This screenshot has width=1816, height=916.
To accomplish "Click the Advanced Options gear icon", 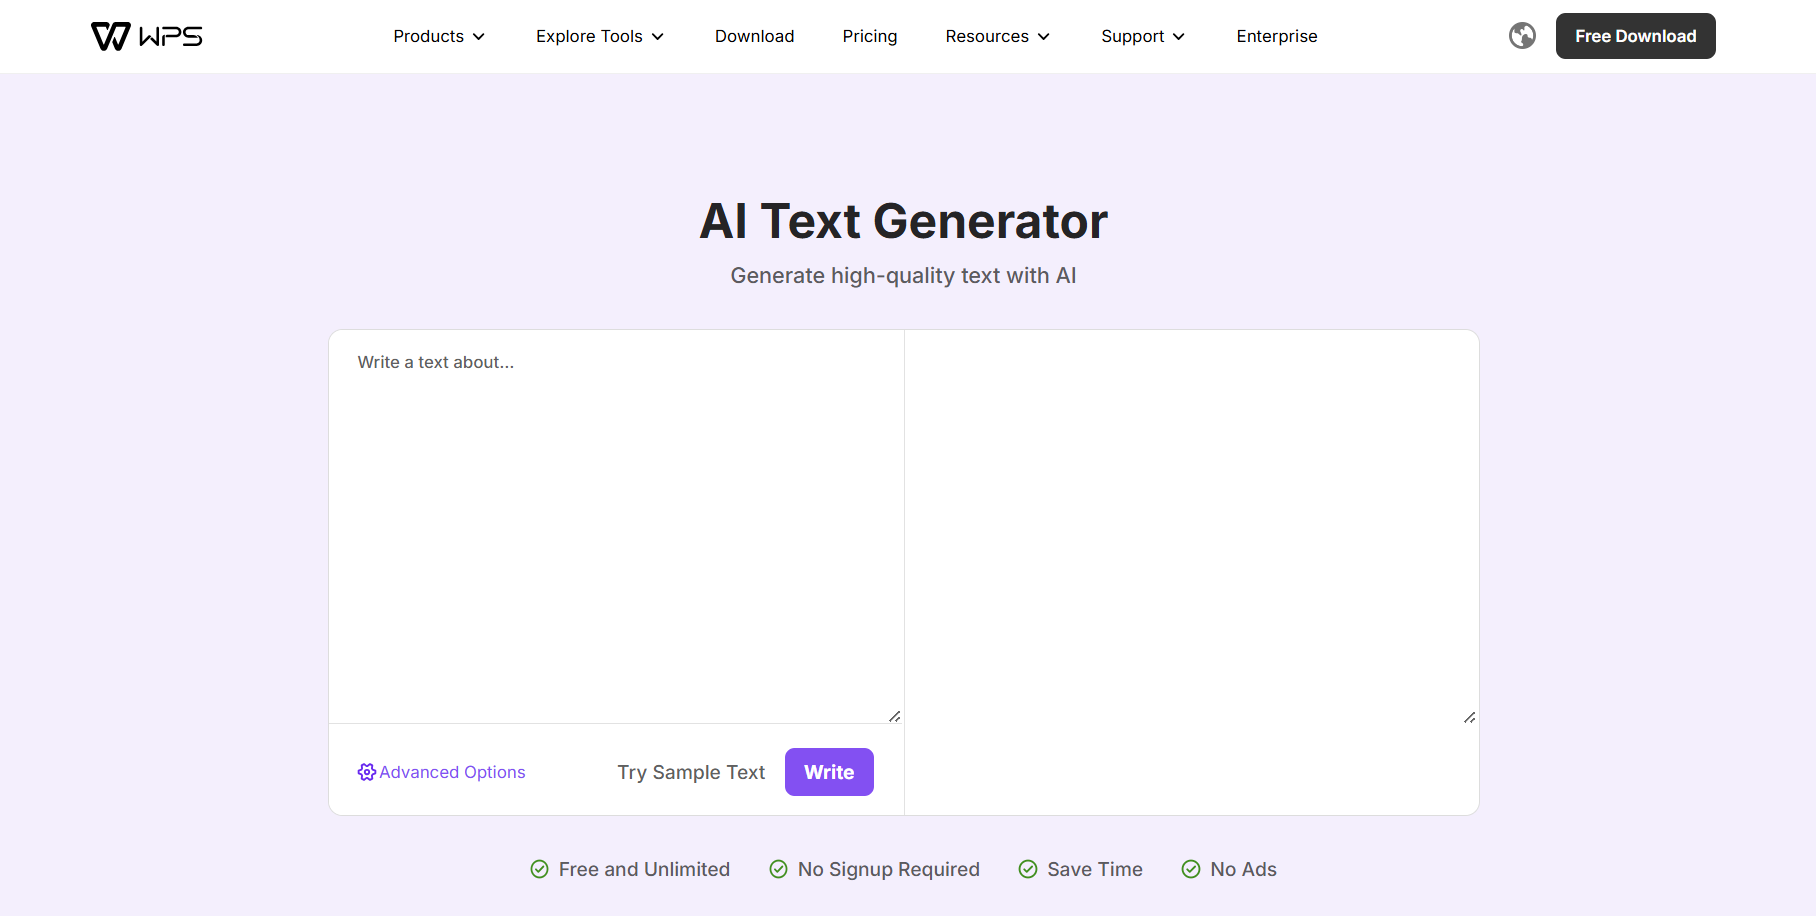I will [x=367, y=771].
